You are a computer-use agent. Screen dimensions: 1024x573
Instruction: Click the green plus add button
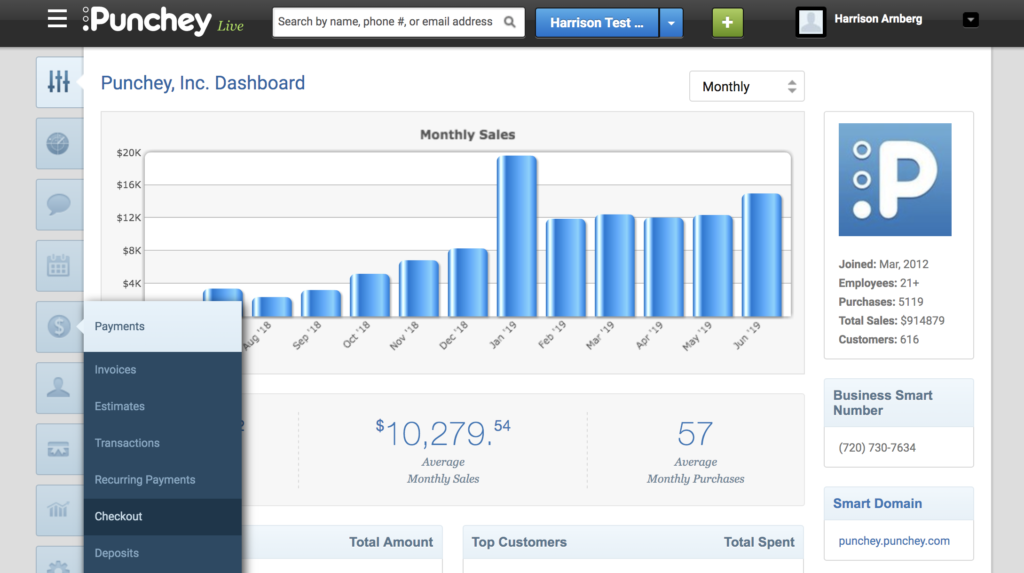[x=728, y=23]
